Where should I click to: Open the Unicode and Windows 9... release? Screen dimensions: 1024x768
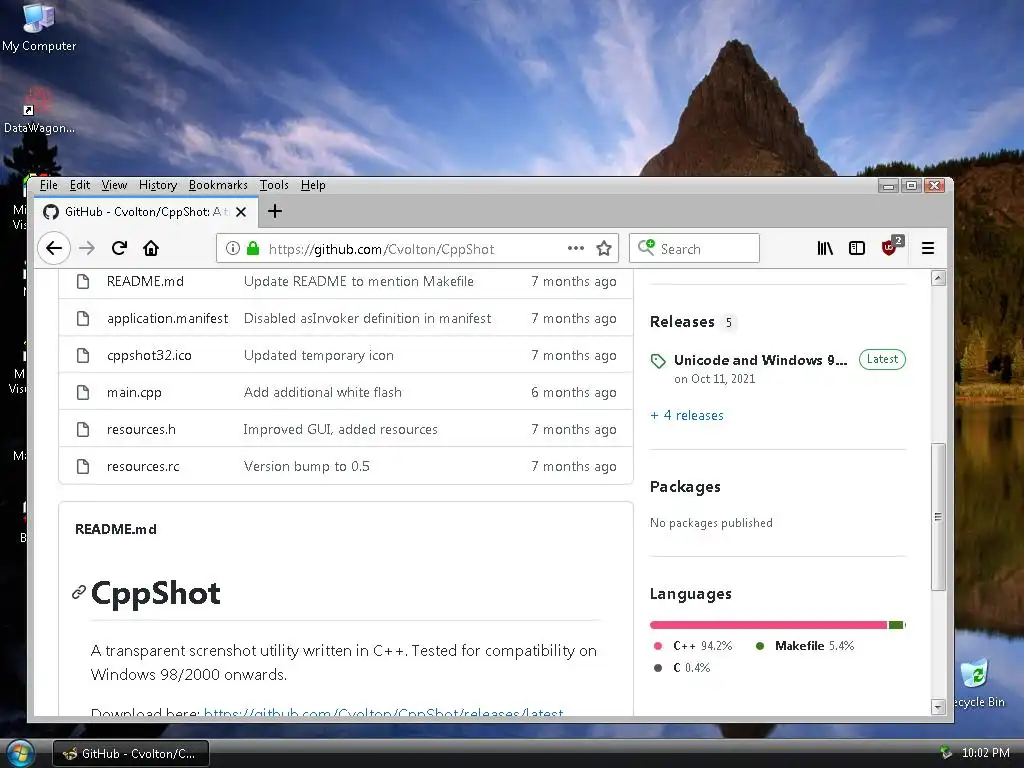point(760,360)
